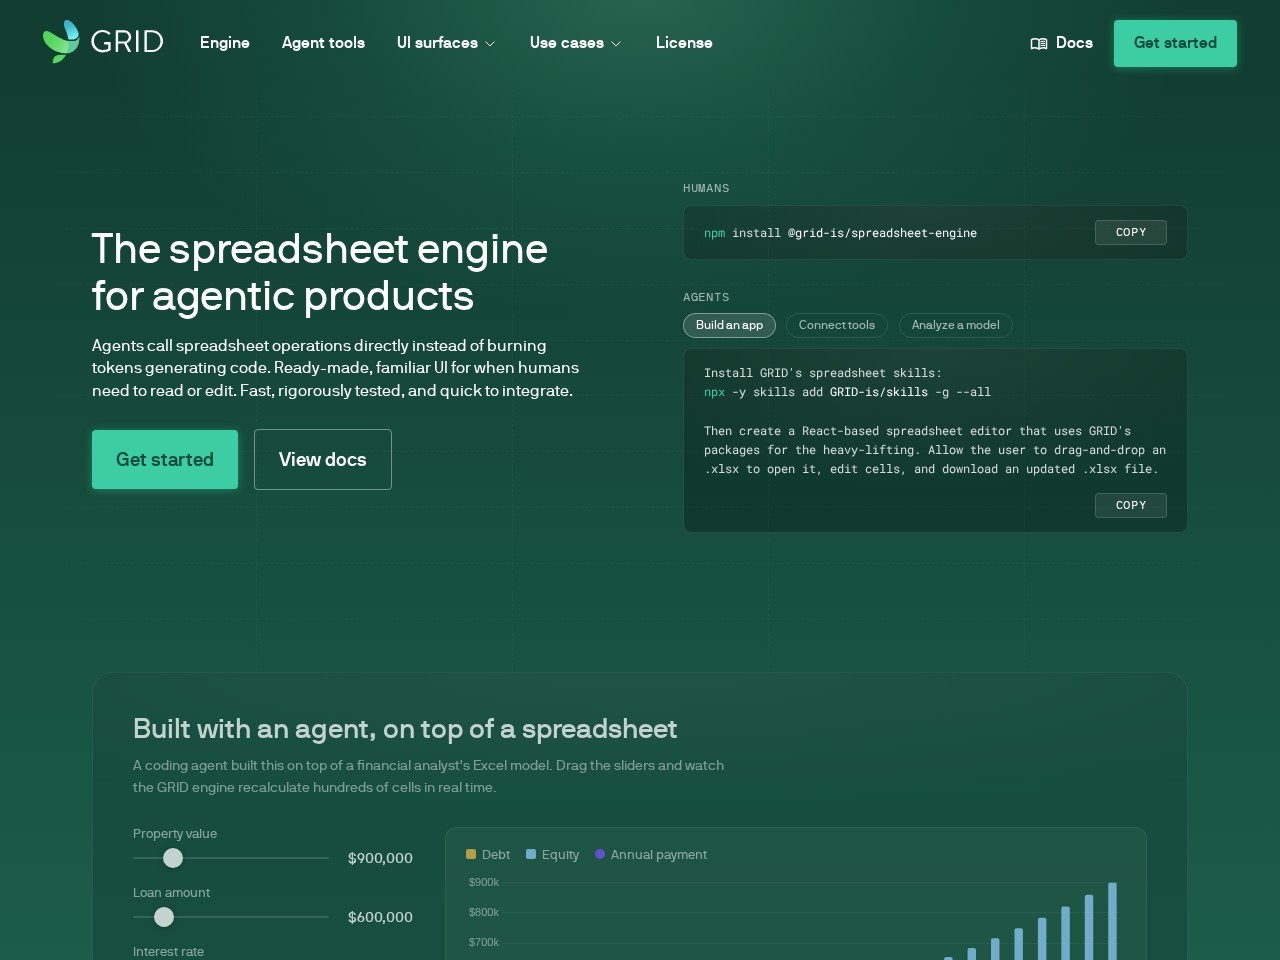Click the $700k chart axis label
The height and width of the screenshot is (960, 1280).
click(x=484, y=942)
